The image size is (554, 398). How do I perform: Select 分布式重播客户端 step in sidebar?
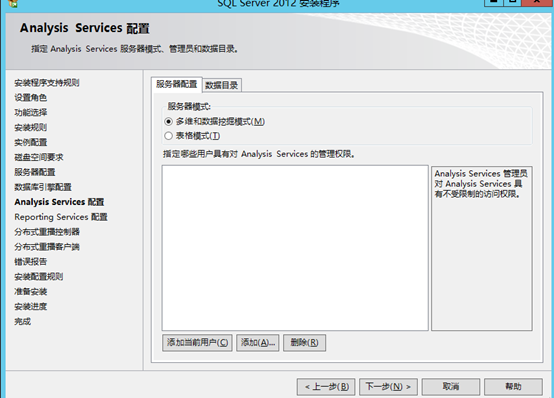tap(47, 247)
